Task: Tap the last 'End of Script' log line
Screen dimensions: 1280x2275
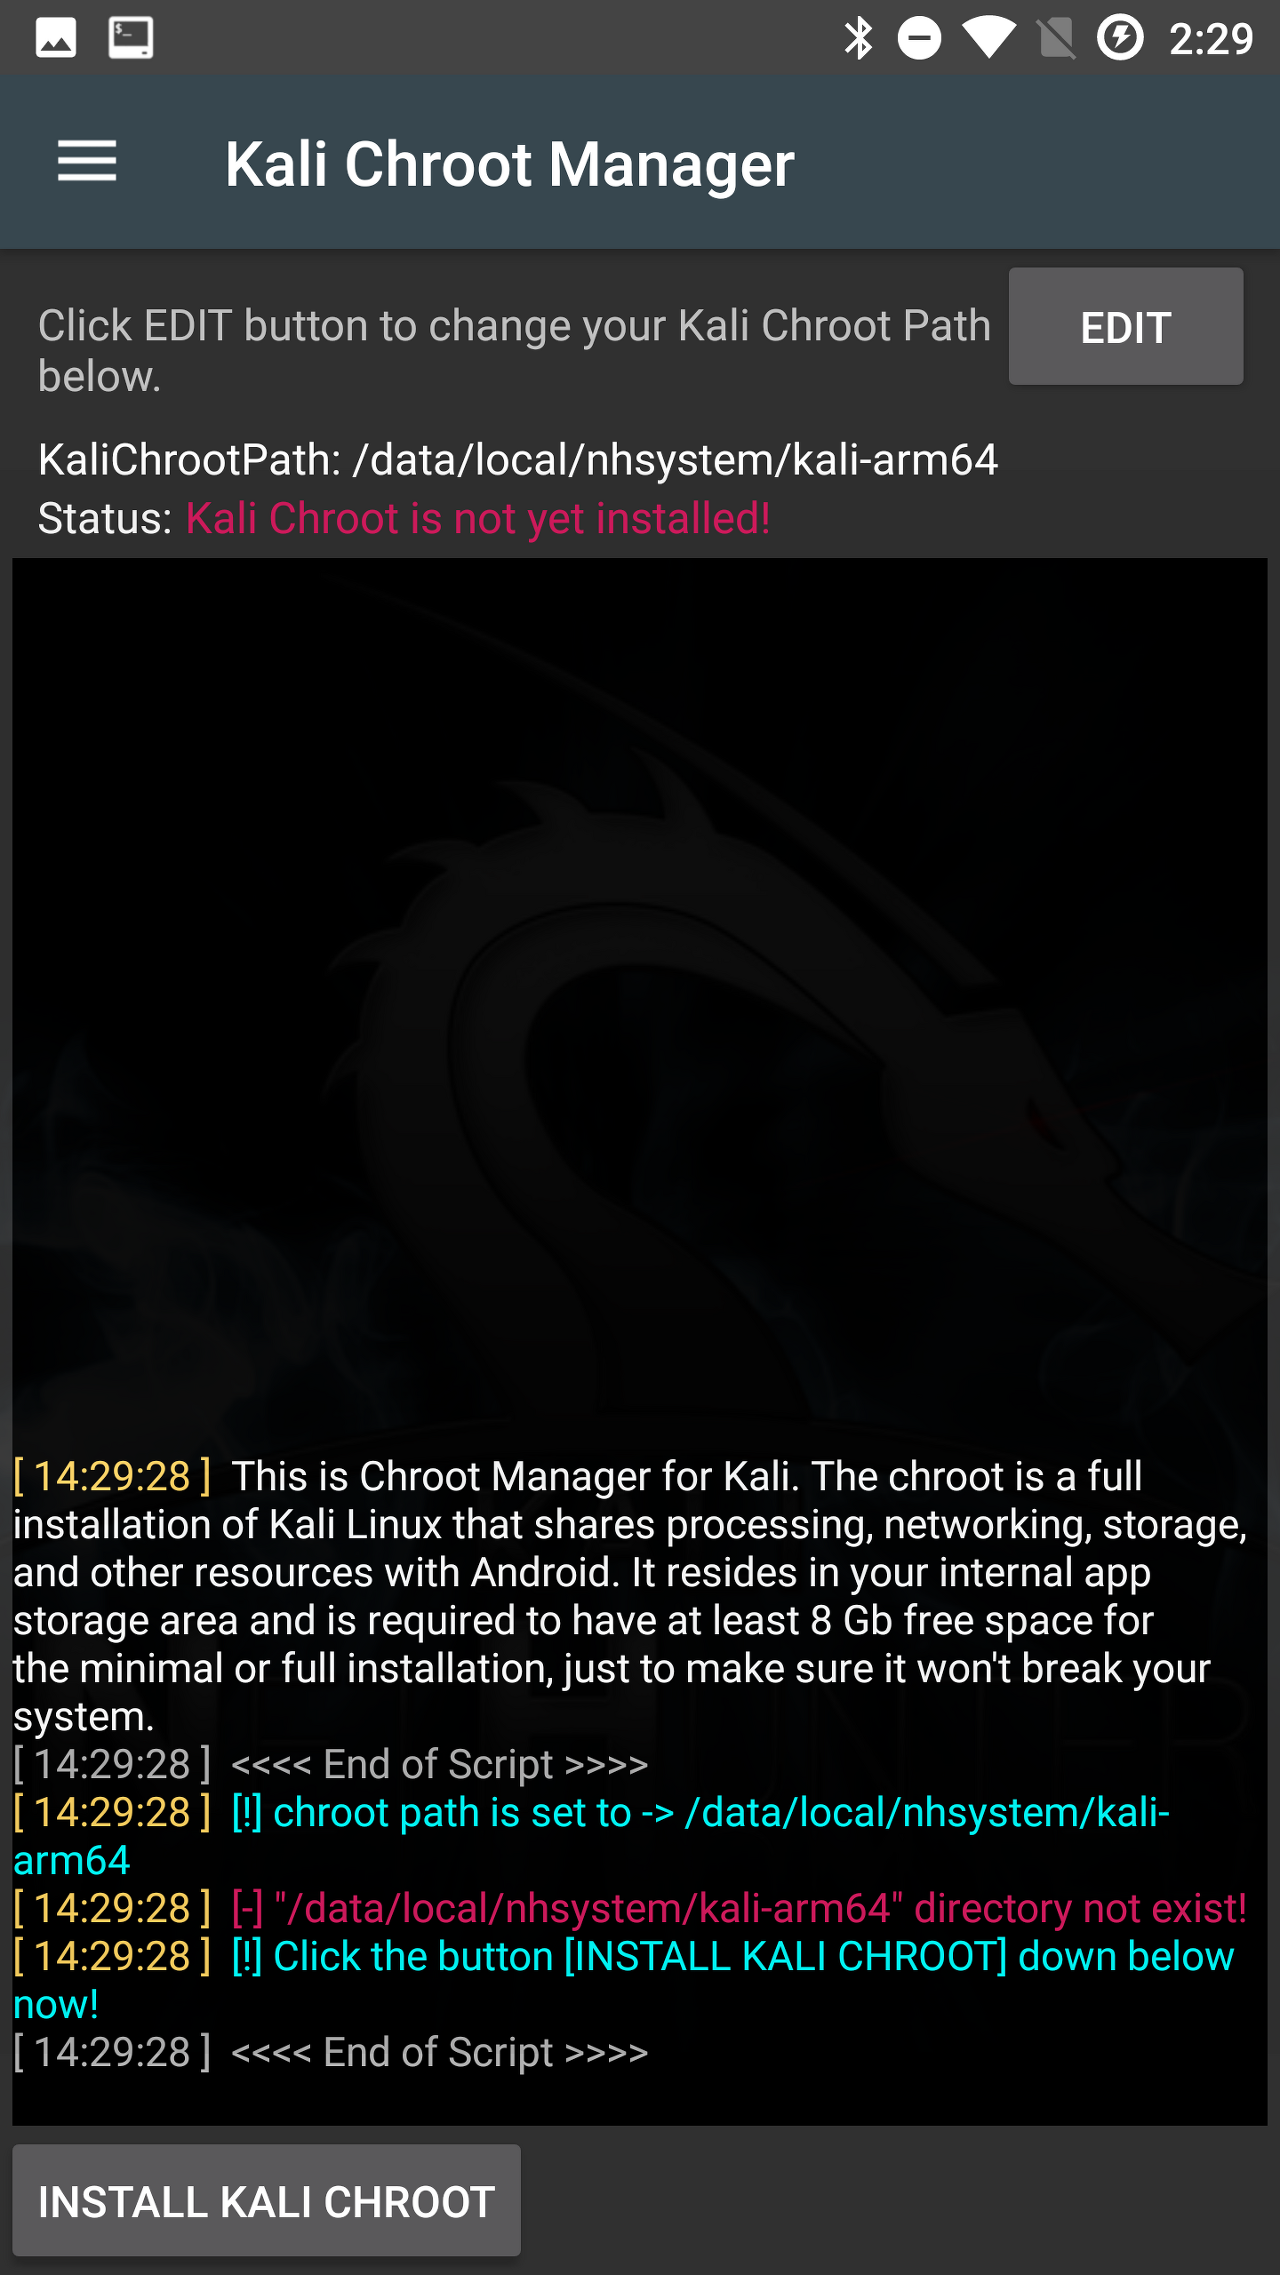Action: 331,2052
